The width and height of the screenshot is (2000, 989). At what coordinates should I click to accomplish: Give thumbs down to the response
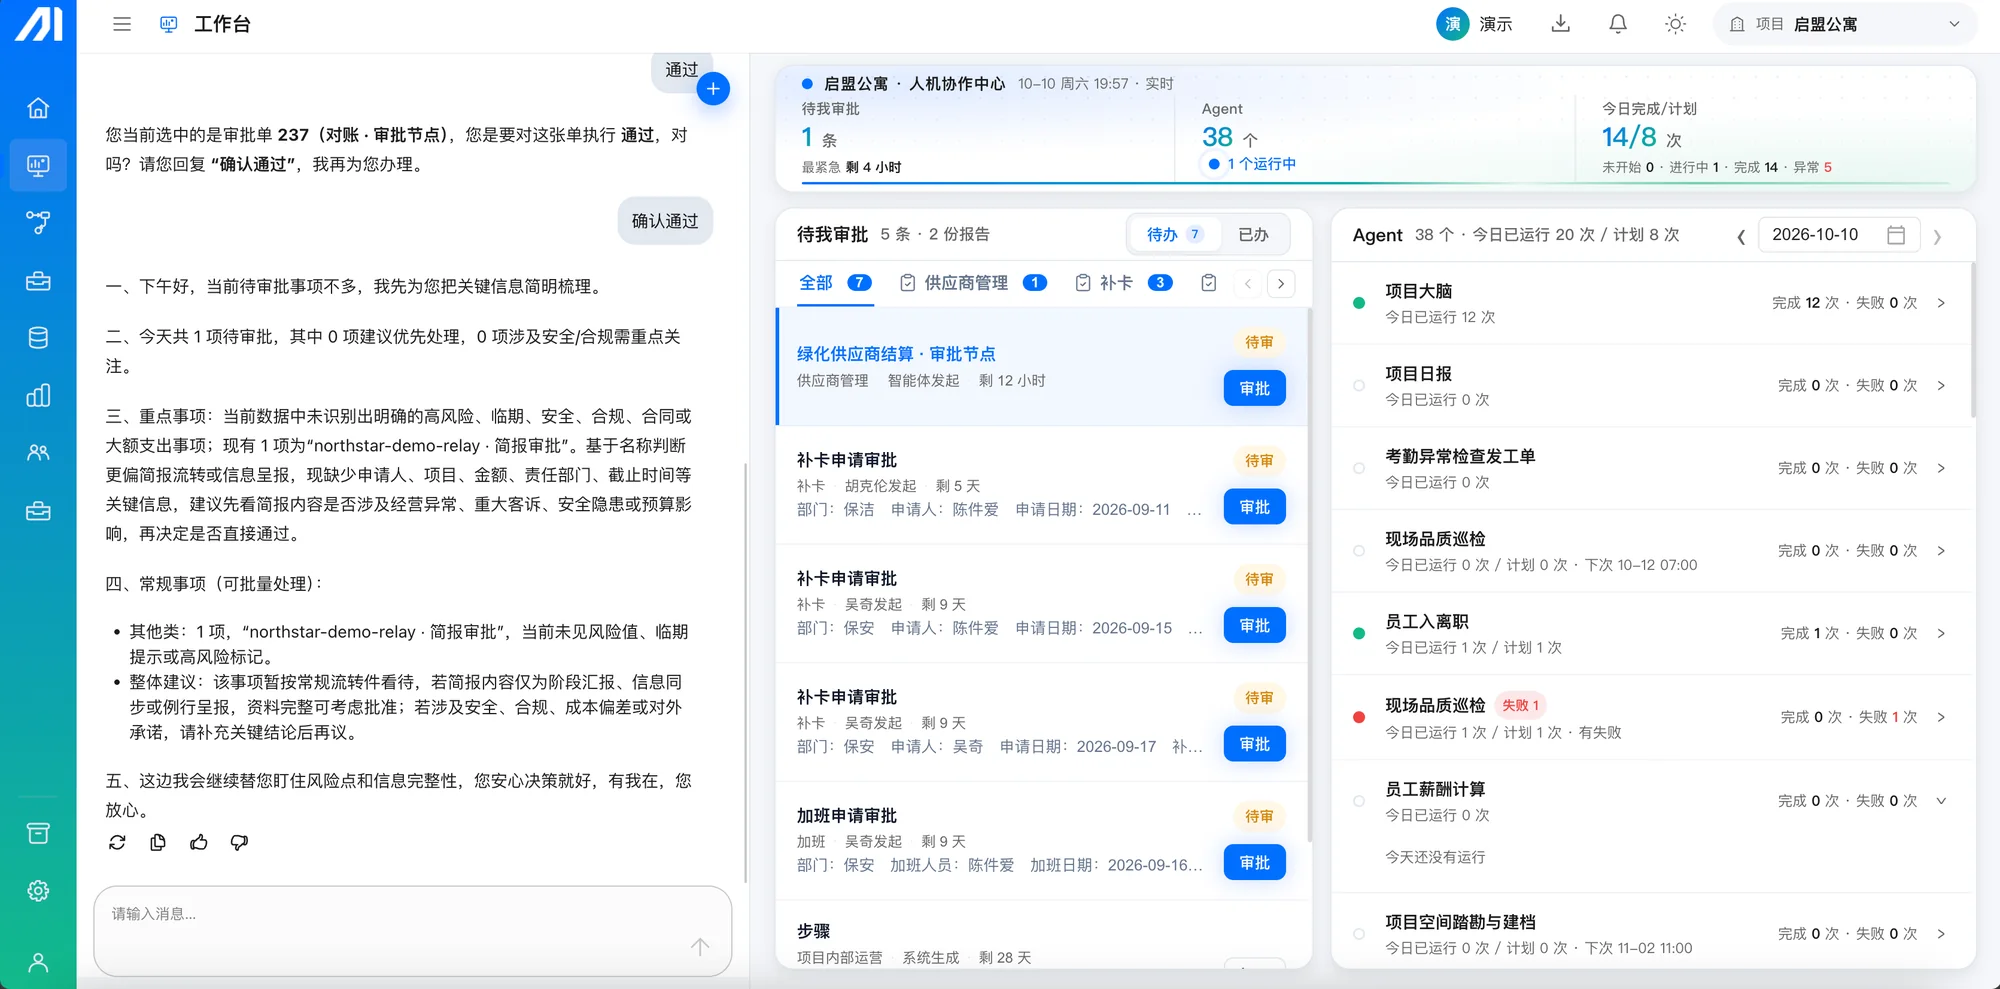click(239, 843)
